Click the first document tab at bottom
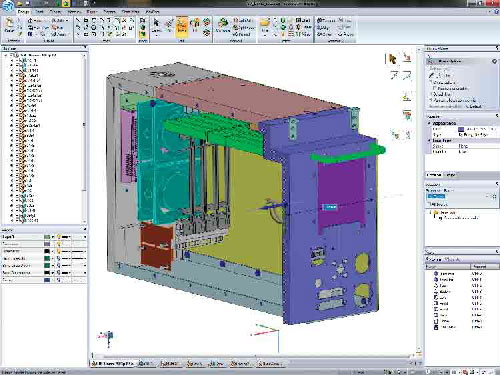 coord(113,364)
